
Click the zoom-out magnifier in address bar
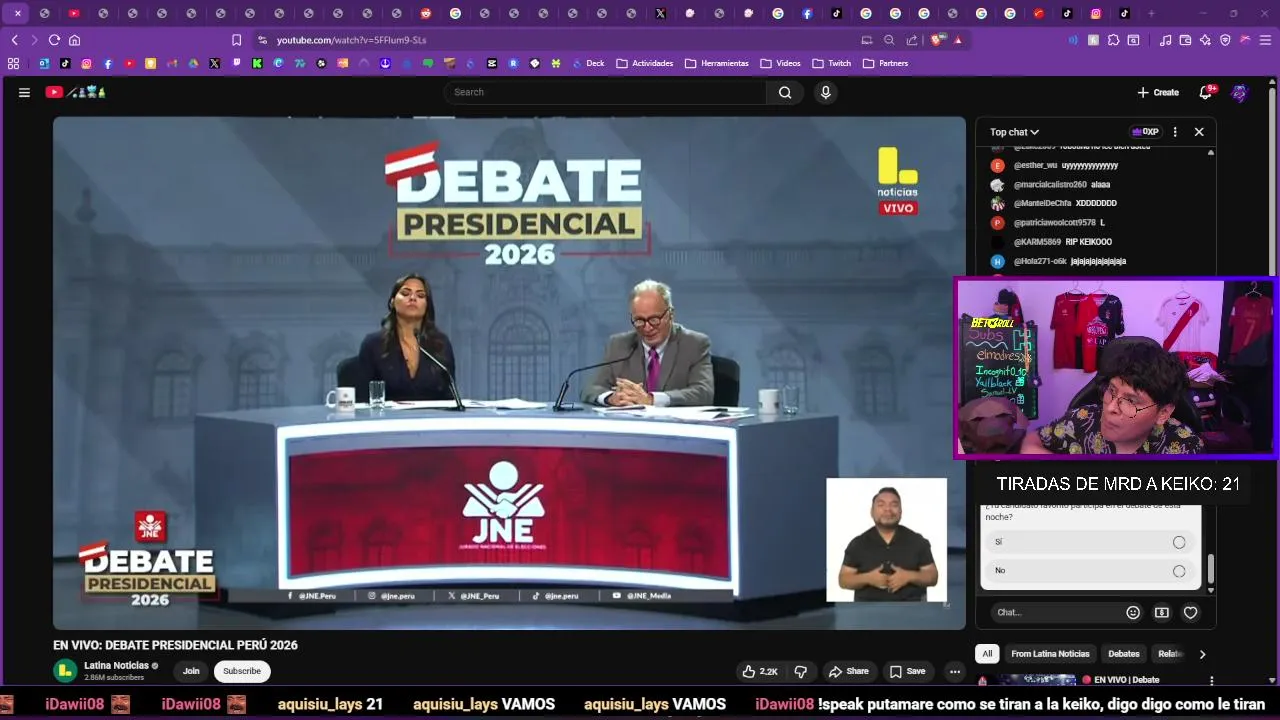tap(889, 40)
